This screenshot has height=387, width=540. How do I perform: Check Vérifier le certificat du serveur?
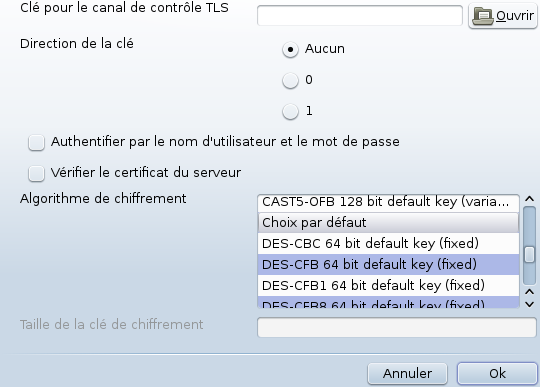click(37, 173)
